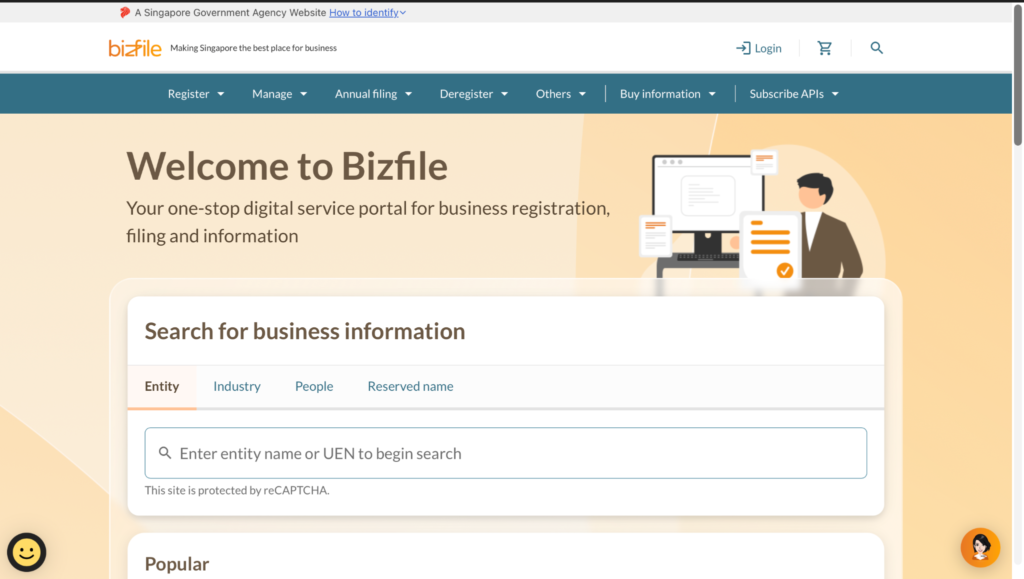Image resolution: width=1024 pixels, height=579 pixels.
Task: Open the virtual assistant chat avatar
Action: (x=980, y=547)
